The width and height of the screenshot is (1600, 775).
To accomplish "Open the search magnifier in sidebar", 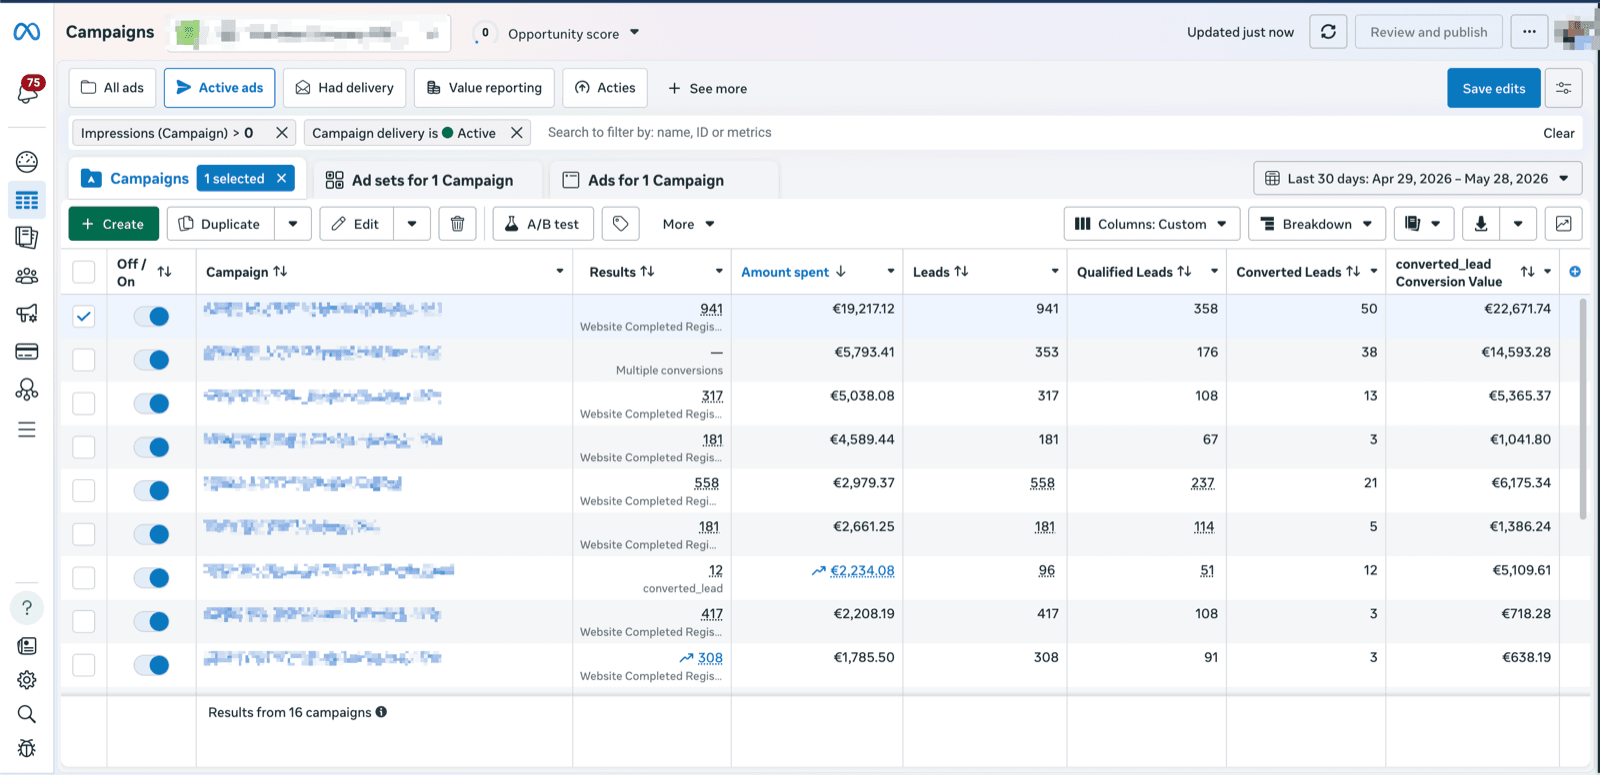I will click(x=27, y=714).
